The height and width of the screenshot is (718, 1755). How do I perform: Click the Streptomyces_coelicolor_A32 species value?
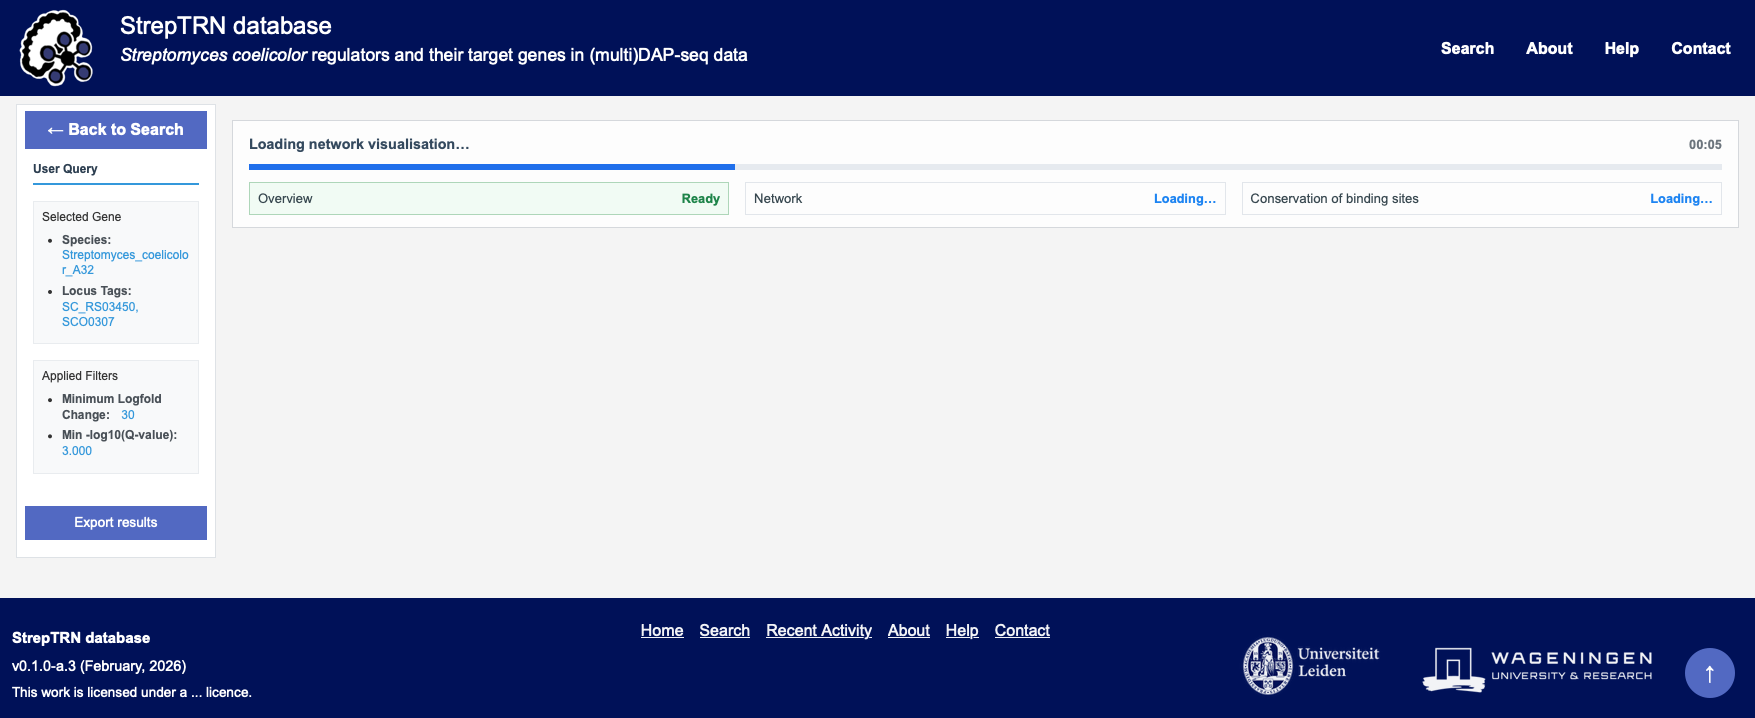(125, 262)
